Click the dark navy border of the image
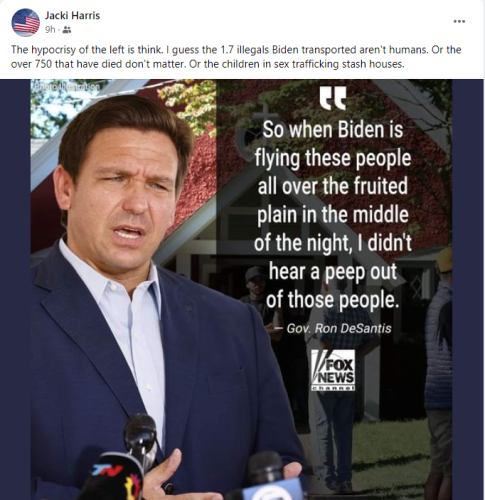This screenshot has height=500, width=485. tap(15, 289)
